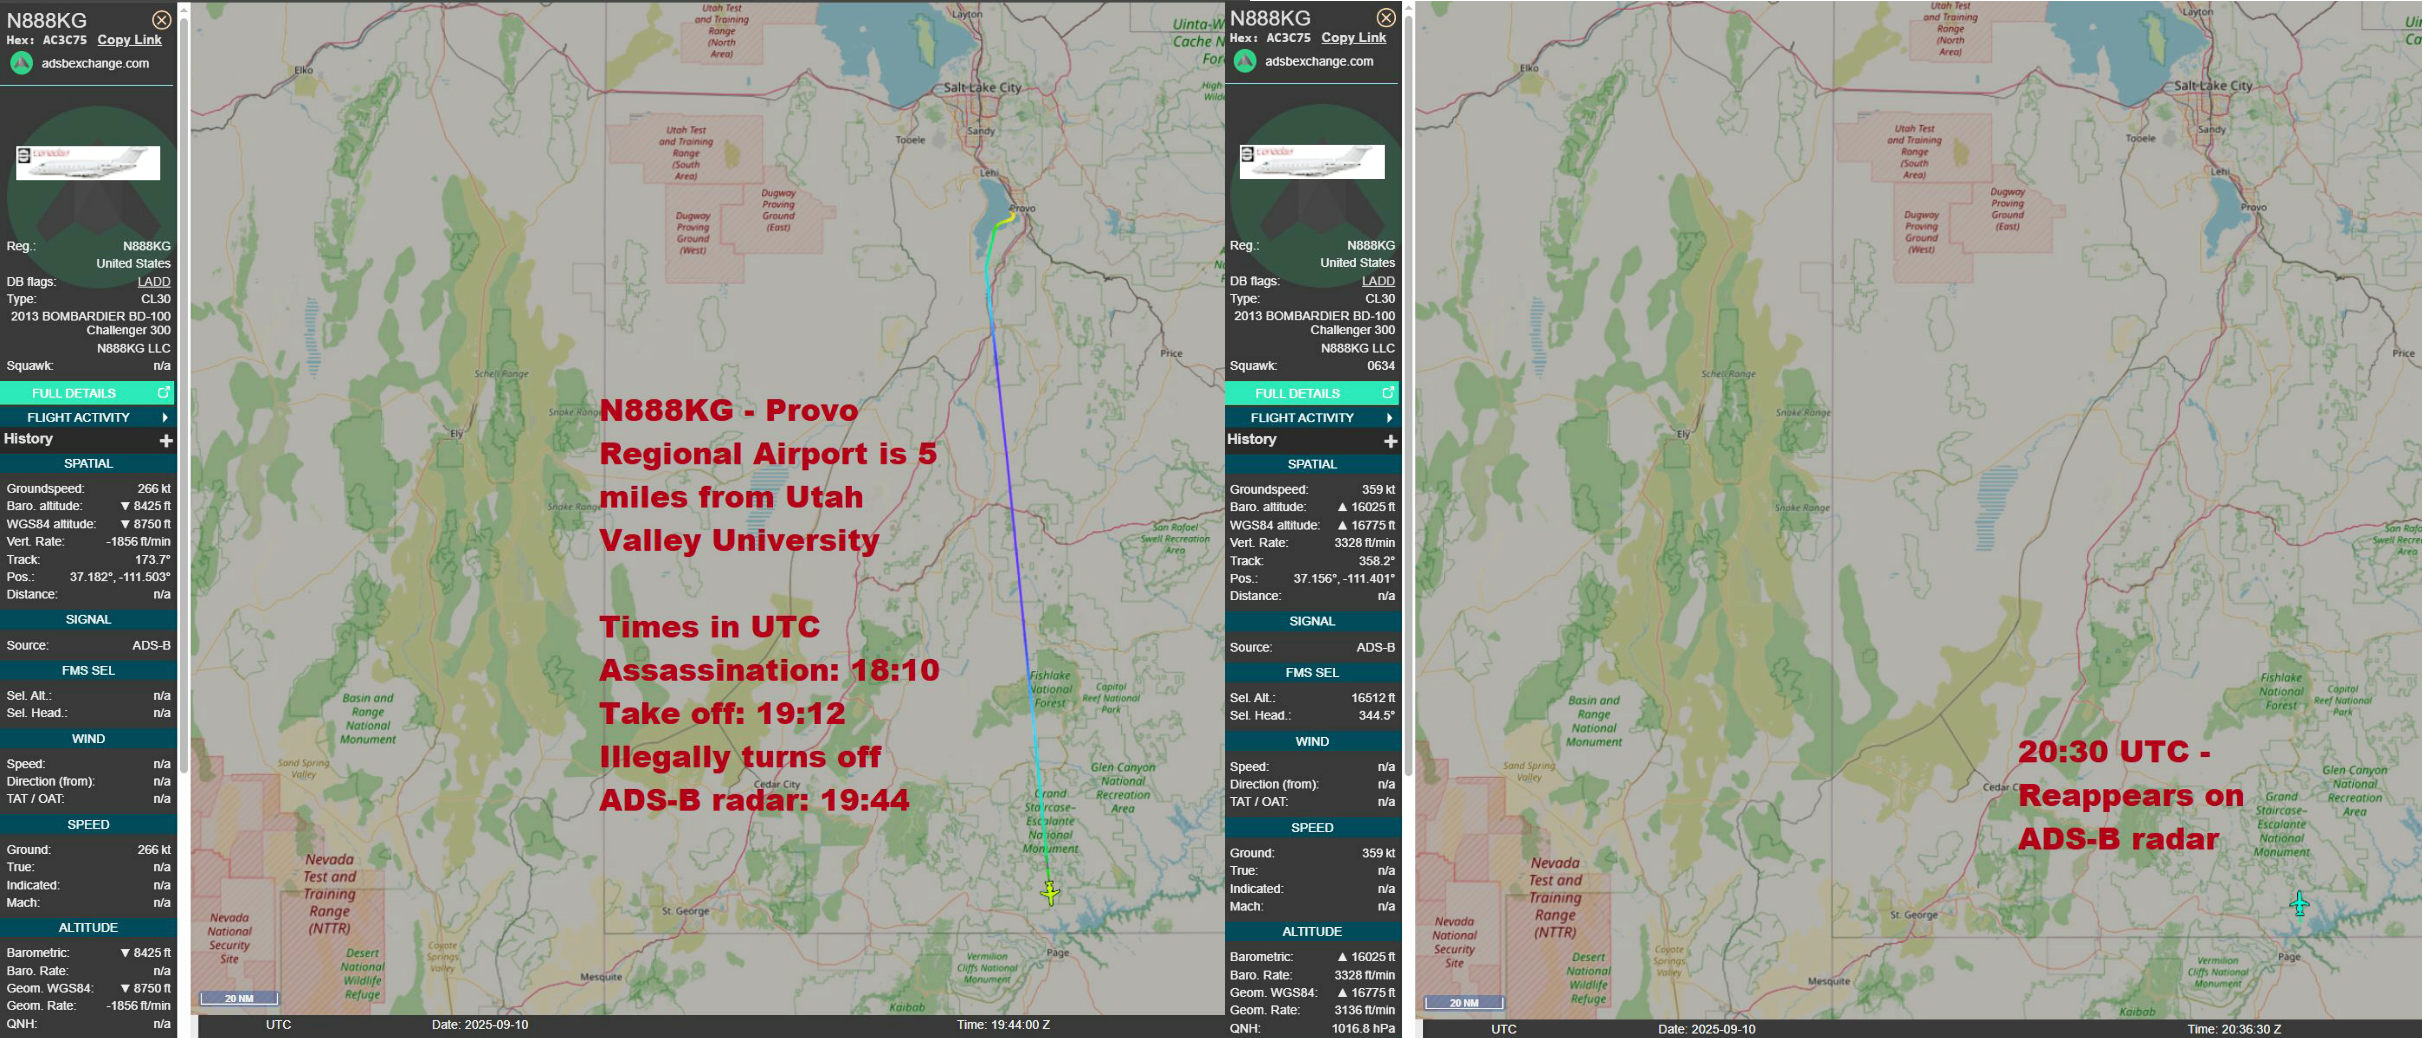Click the 20 NM scale bar on left map
Viewport: 2422px width, 1038px height.
click(x=239, y=998)
